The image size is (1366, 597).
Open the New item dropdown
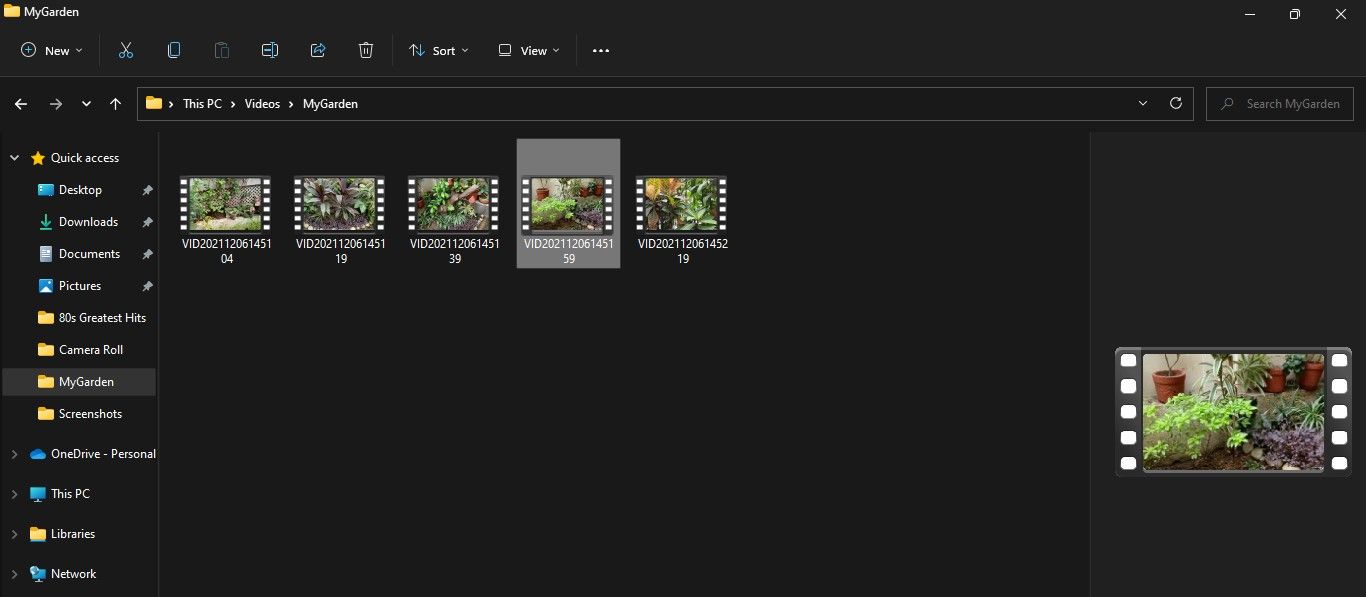tap(52, 50)
